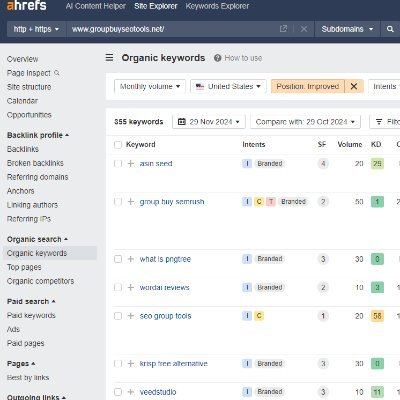Image resolution: width=400 pixels, height=400 pixels.
Task: Click the SF badge for asin seed
Action: (x=323, y=163)
